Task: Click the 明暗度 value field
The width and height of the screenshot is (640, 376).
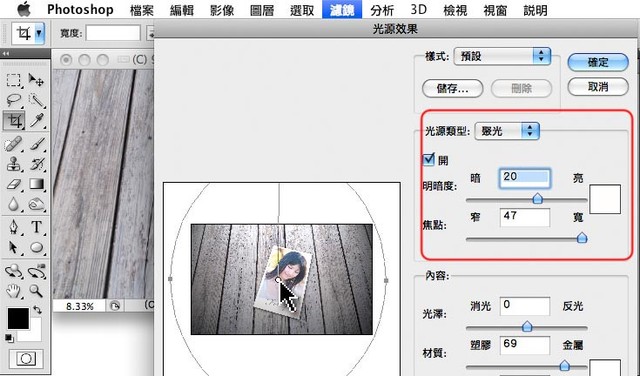Action: pyautogui.click(x=524, y=178)
